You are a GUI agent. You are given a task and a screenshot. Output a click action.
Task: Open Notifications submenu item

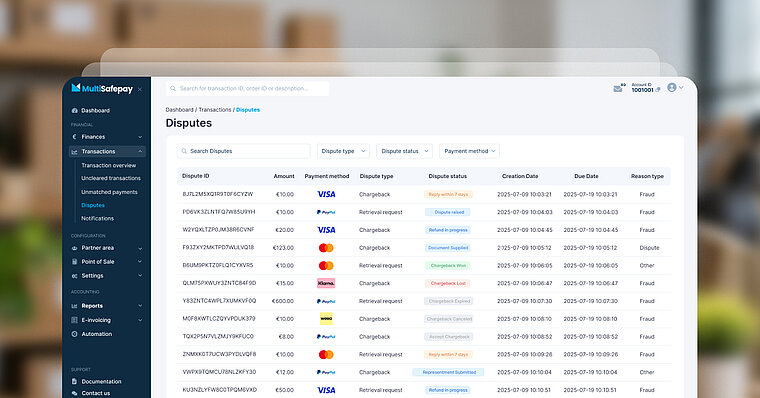pos(97,218)
